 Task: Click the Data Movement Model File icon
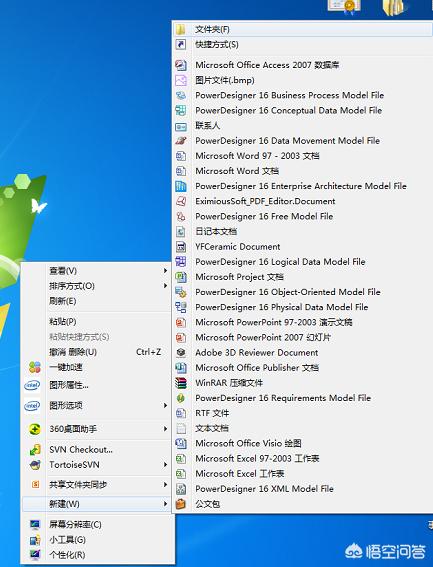pyautogui.click(x=181, y=141)
